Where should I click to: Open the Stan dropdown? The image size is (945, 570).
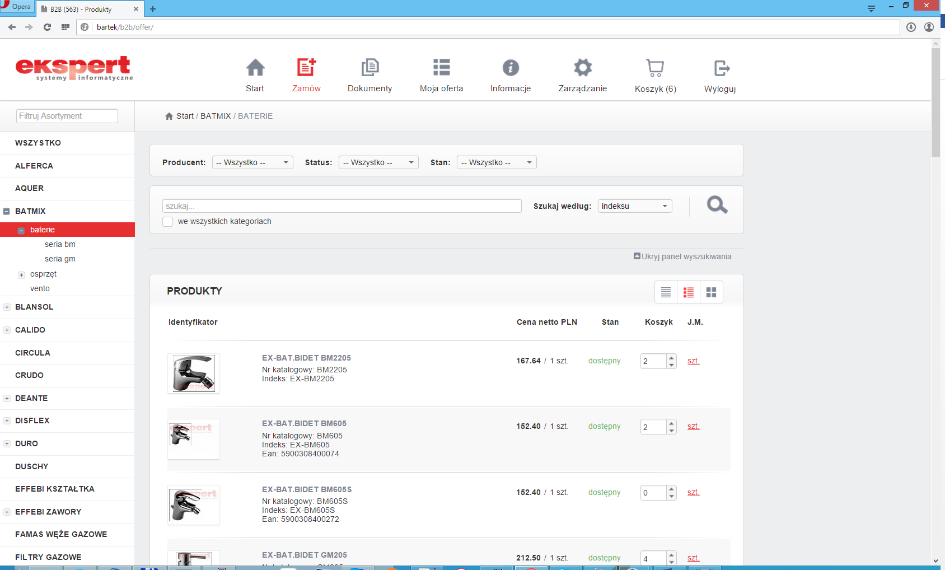pyautogui.click(x=497, y=162)
